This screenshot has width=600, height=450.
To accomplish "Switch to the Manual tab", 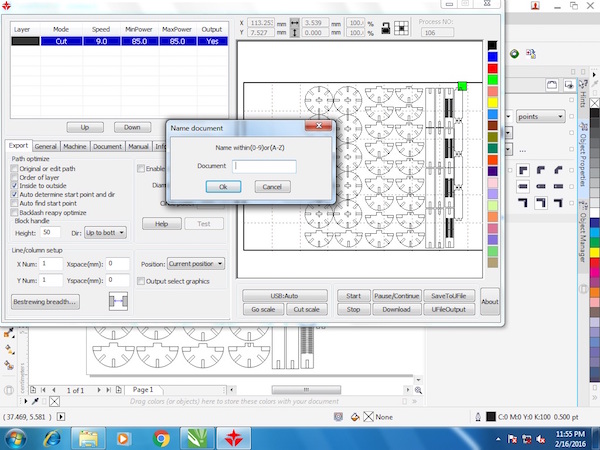I will click(x=139, y=147).
